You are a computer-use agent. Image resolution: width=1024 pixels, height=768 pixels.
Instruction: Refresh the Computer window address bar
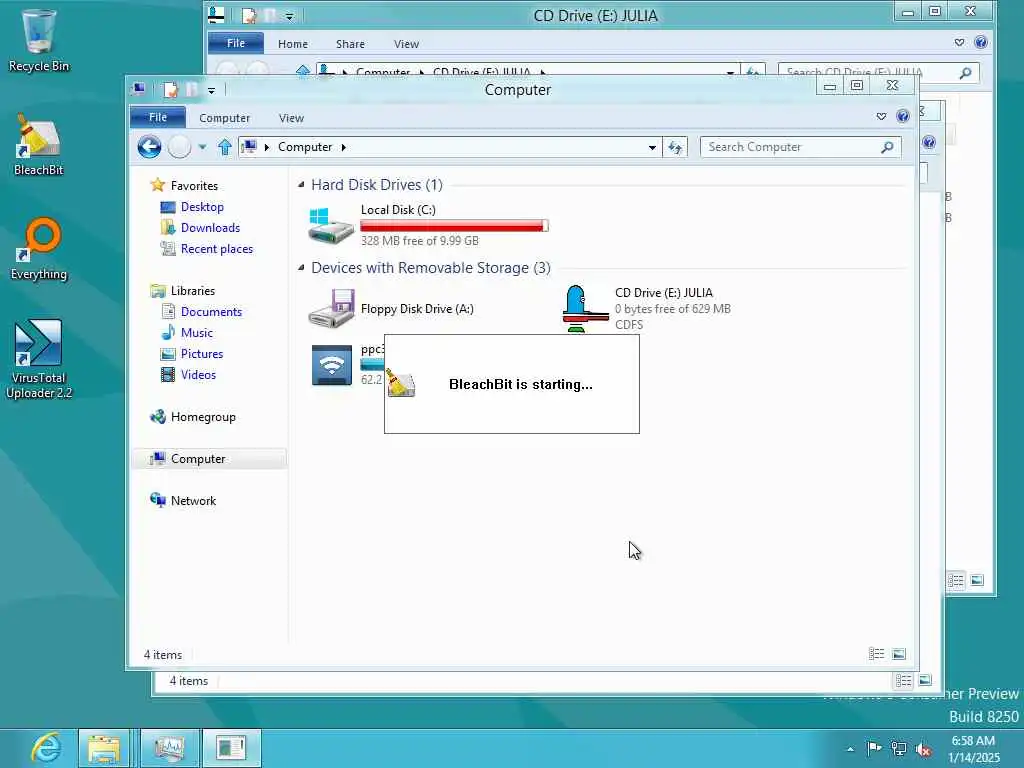tap(675, 148)
